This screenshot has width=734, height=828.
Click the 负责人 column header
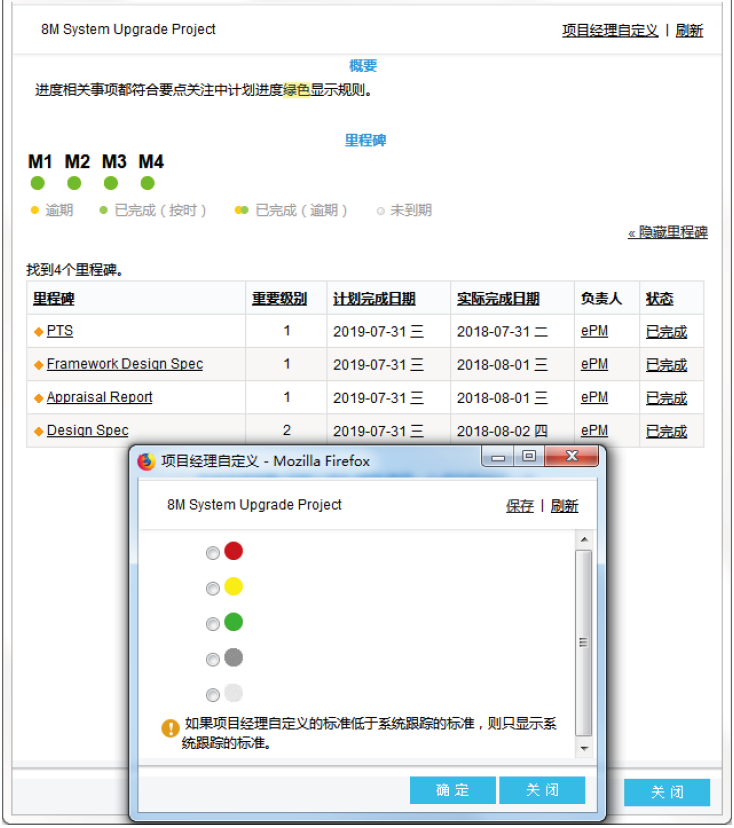pos(601,299)
